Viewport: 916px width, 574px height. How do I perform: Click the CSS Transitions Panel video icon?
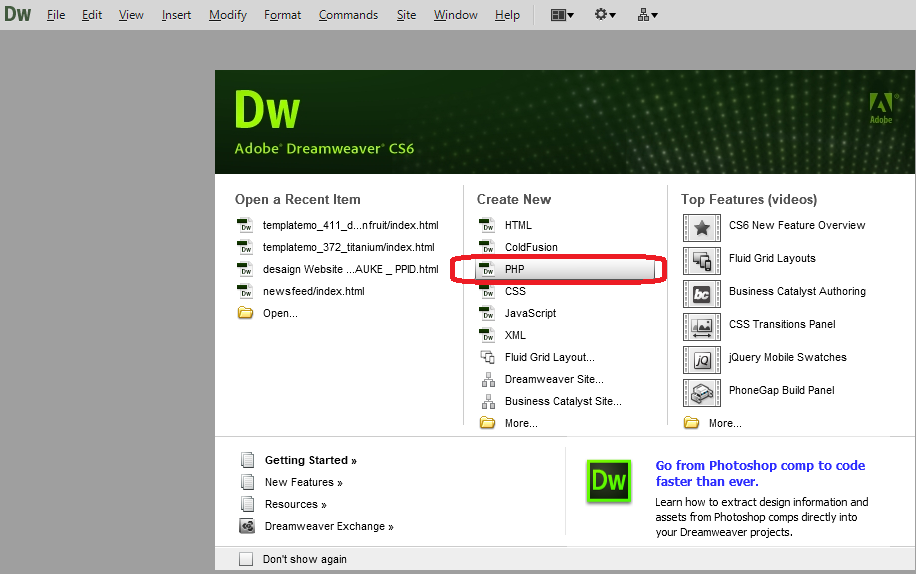click(x=702, y=327)
